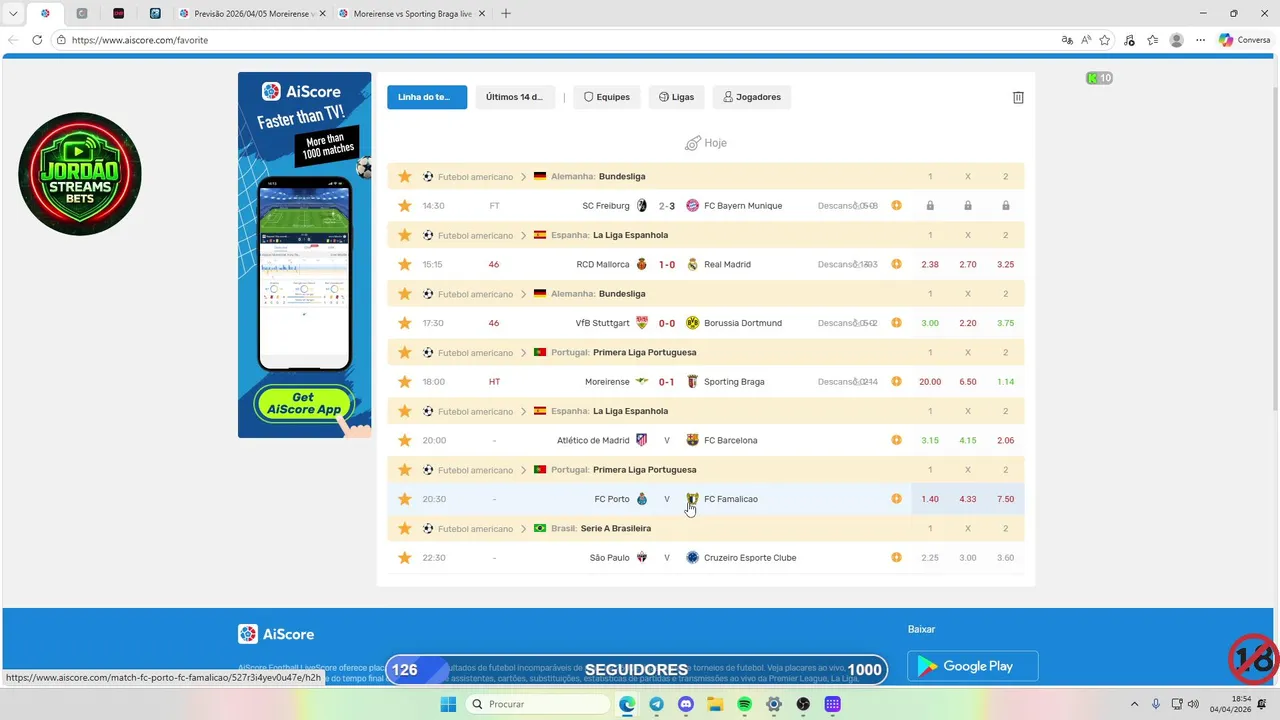The height and width of the screenshot is (720, 1280).
Task: Open La Liga Espanhola league above Mallorca match
Action: coord(630,235)
